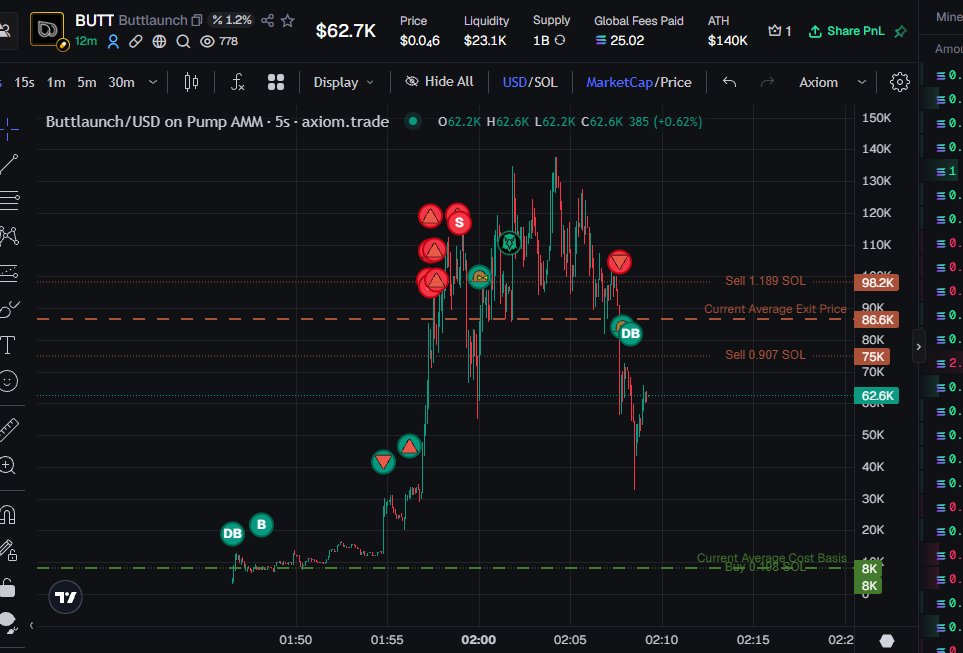The width and height of the screenshot is (963, 653).
Task: Click the Current Average Cost Basis label
Action: pos(771,558)
